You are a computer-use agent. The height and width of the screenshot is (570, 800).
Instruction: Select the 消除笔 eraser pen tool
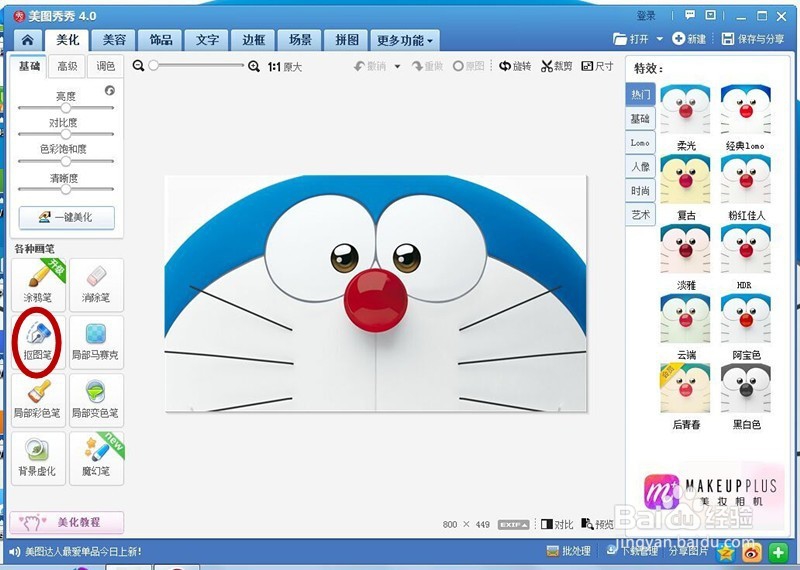(96, 285)
